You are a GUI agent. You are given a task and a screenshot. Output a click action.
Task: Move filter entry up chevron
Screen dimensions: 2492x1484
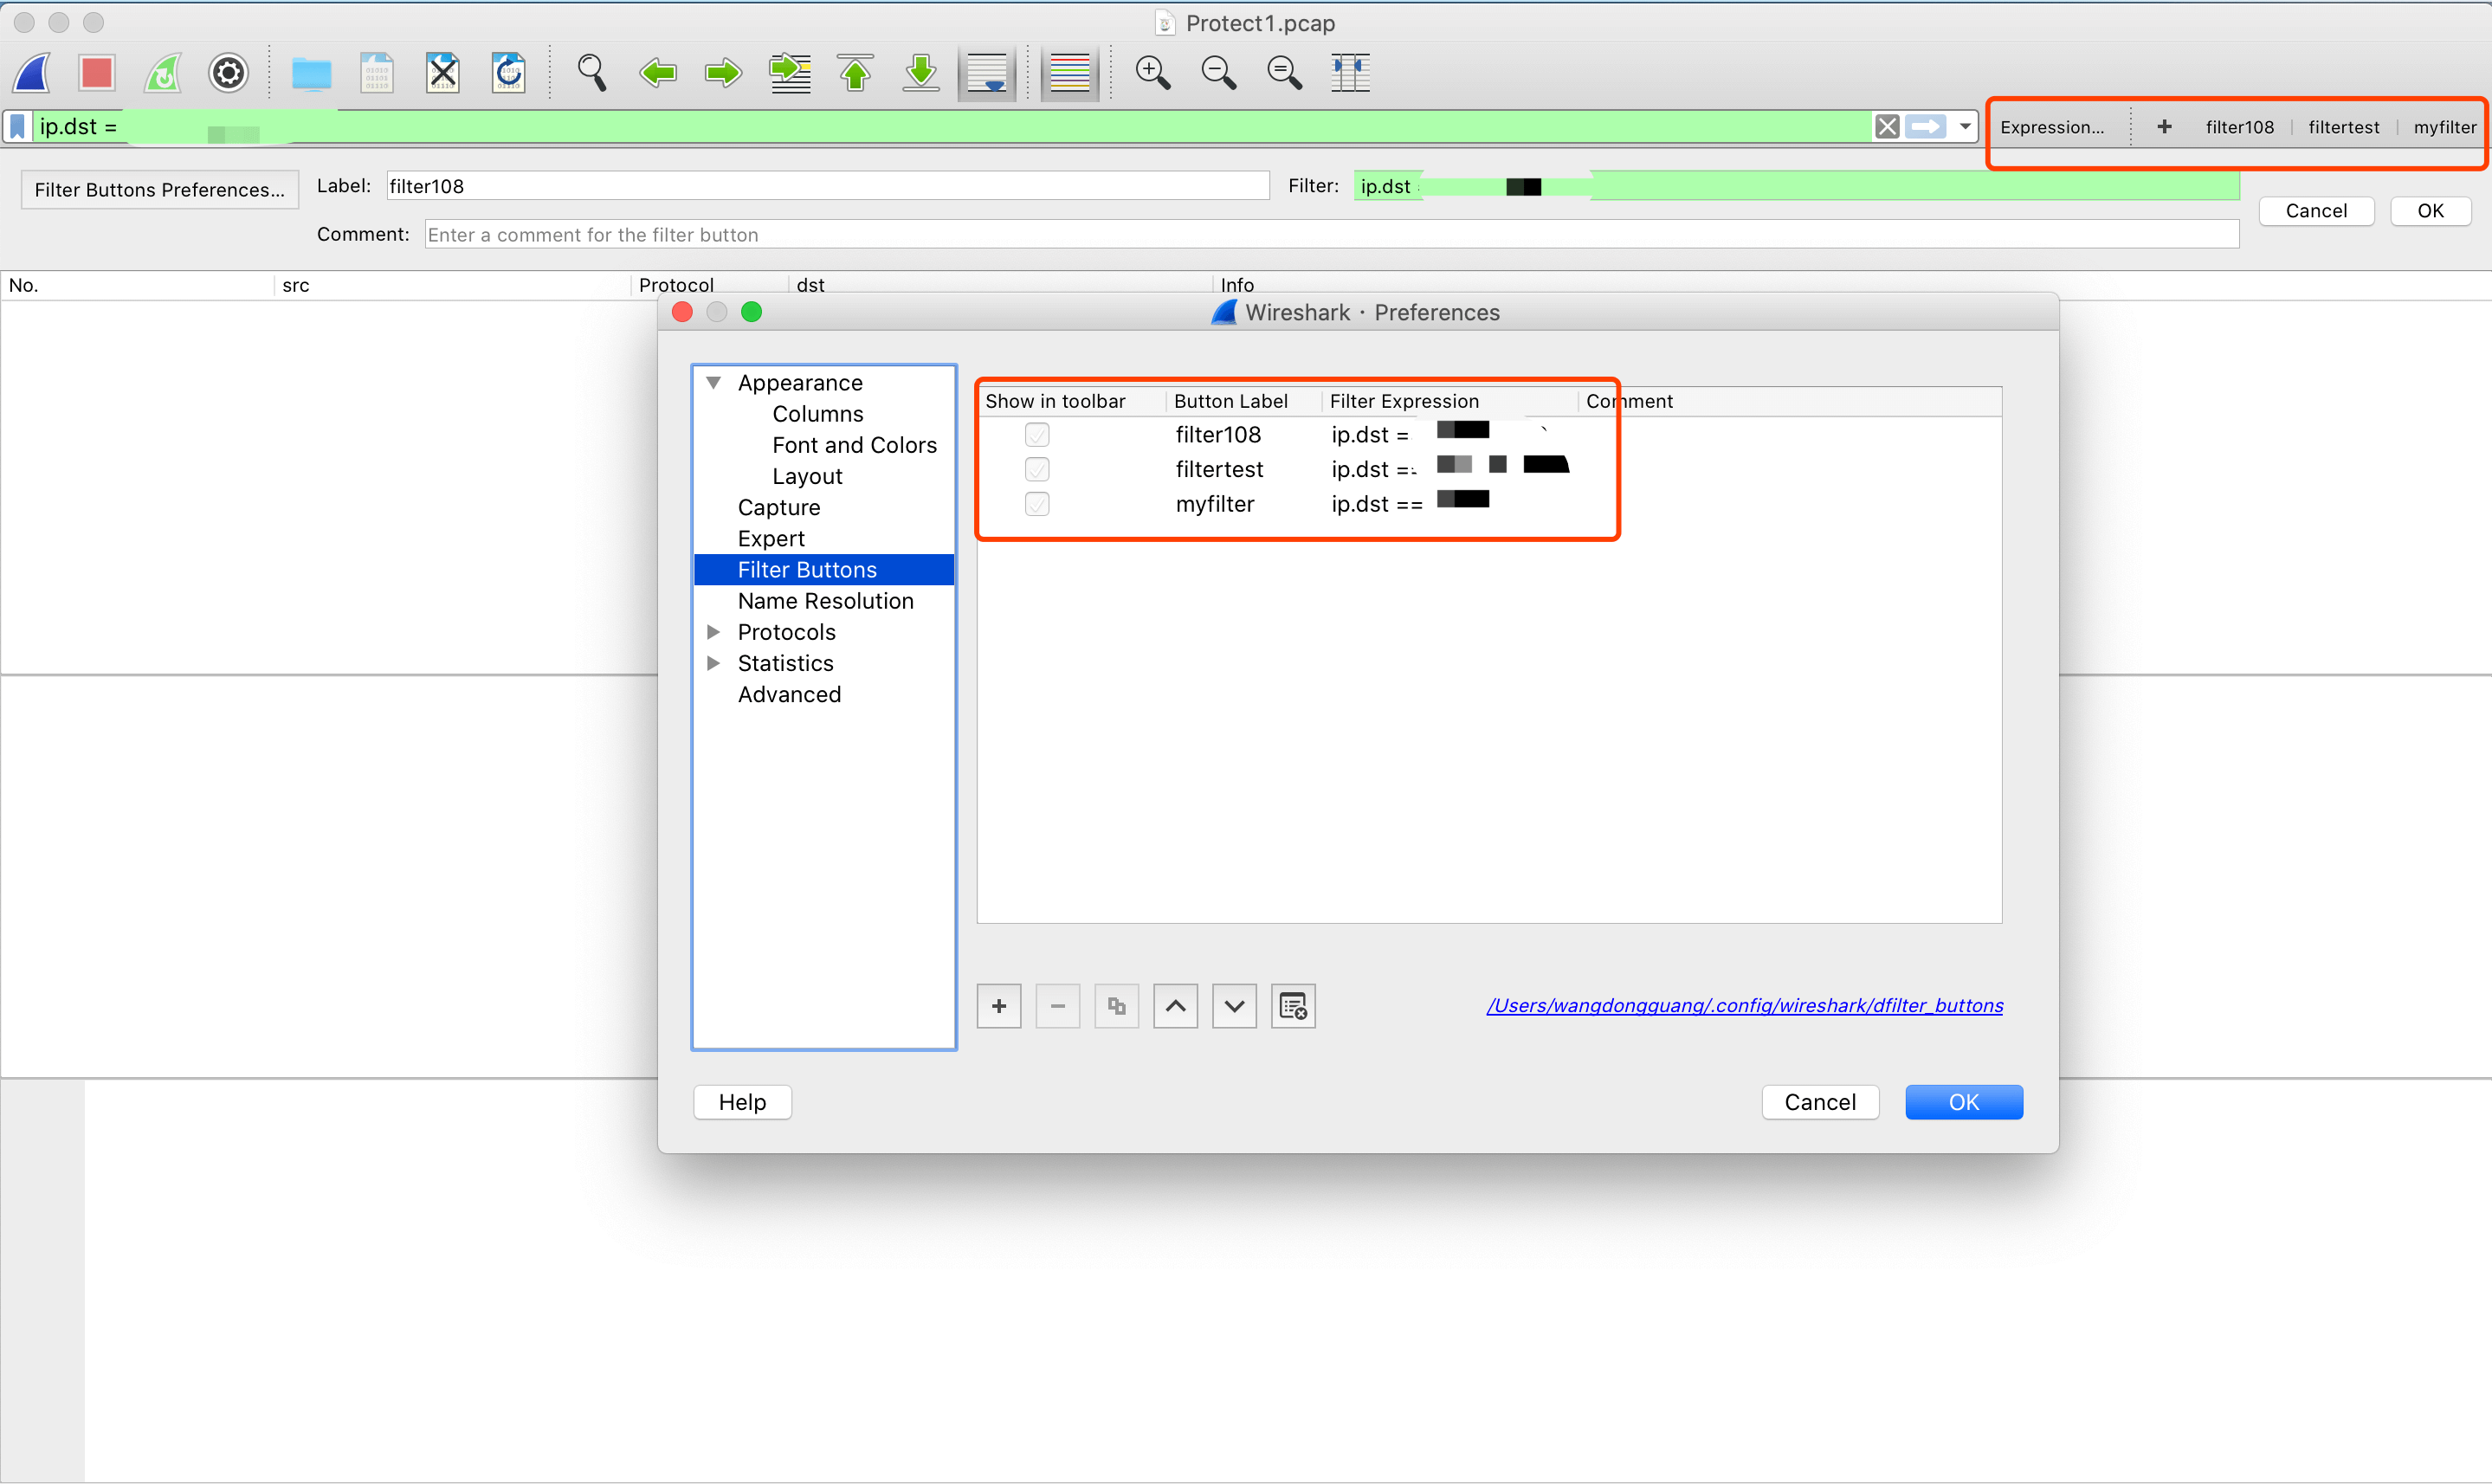click(x=1176, y=1006)
